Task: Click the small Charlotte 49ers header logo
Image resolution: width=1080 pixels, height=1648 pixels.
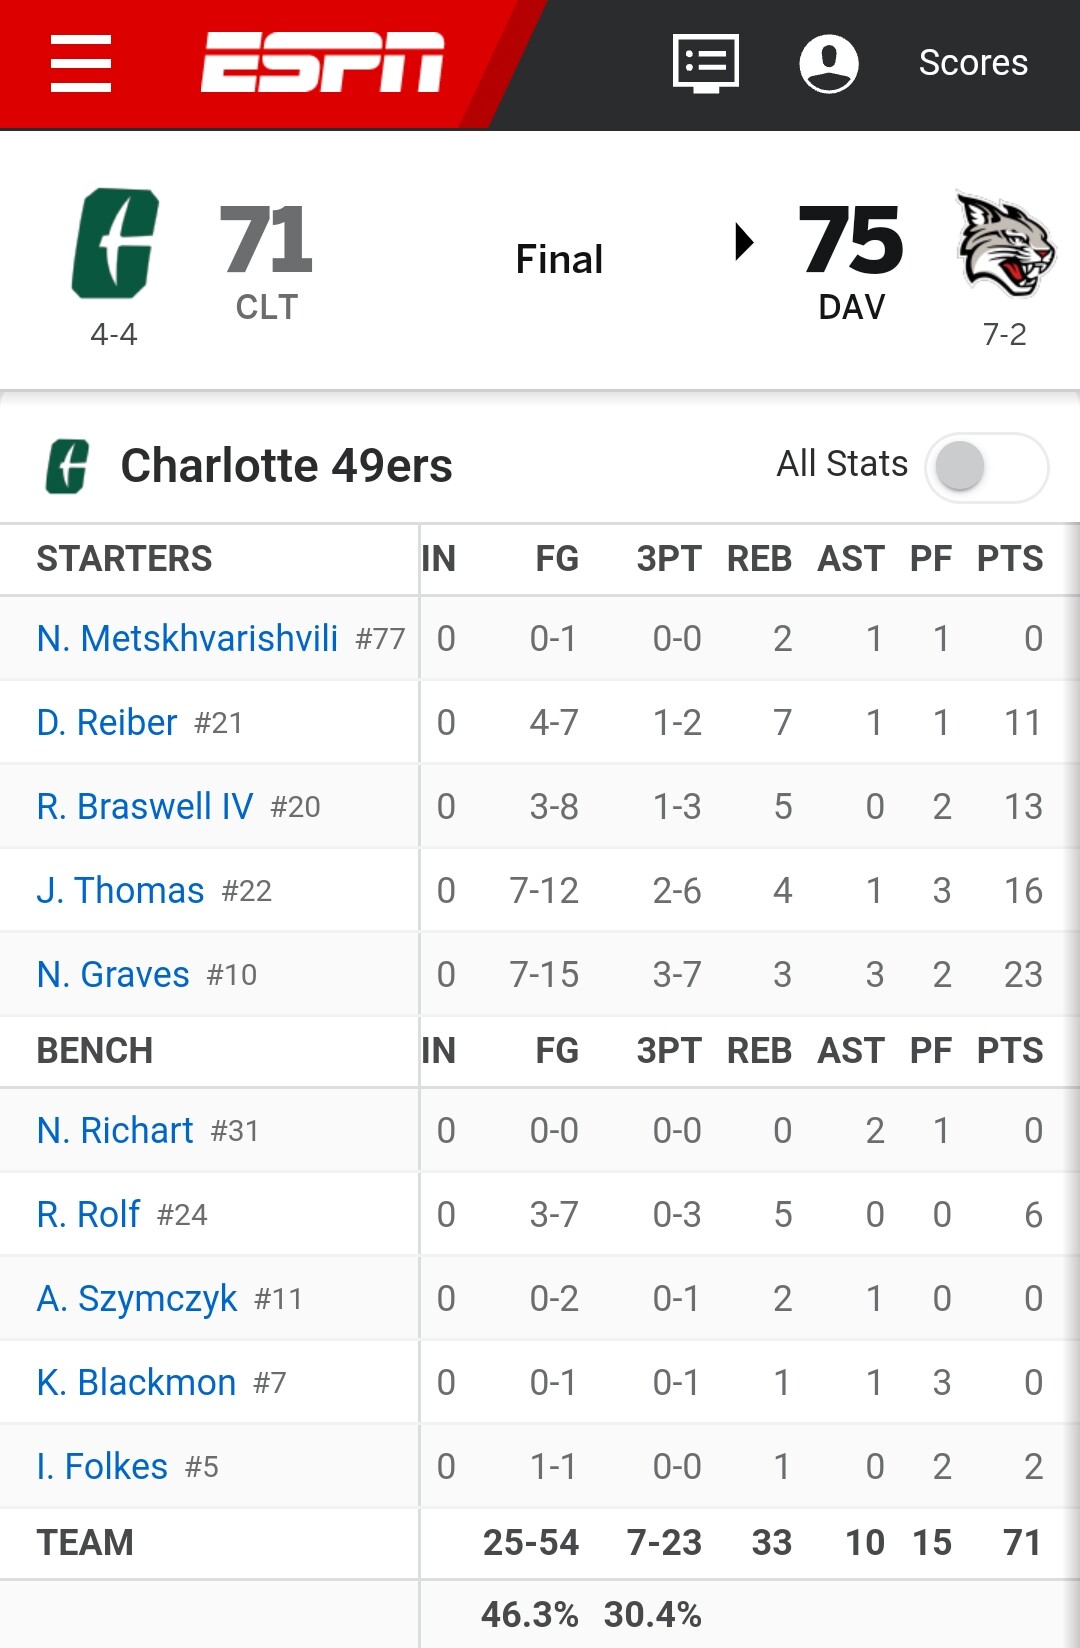Action: (x=67, y=467)
